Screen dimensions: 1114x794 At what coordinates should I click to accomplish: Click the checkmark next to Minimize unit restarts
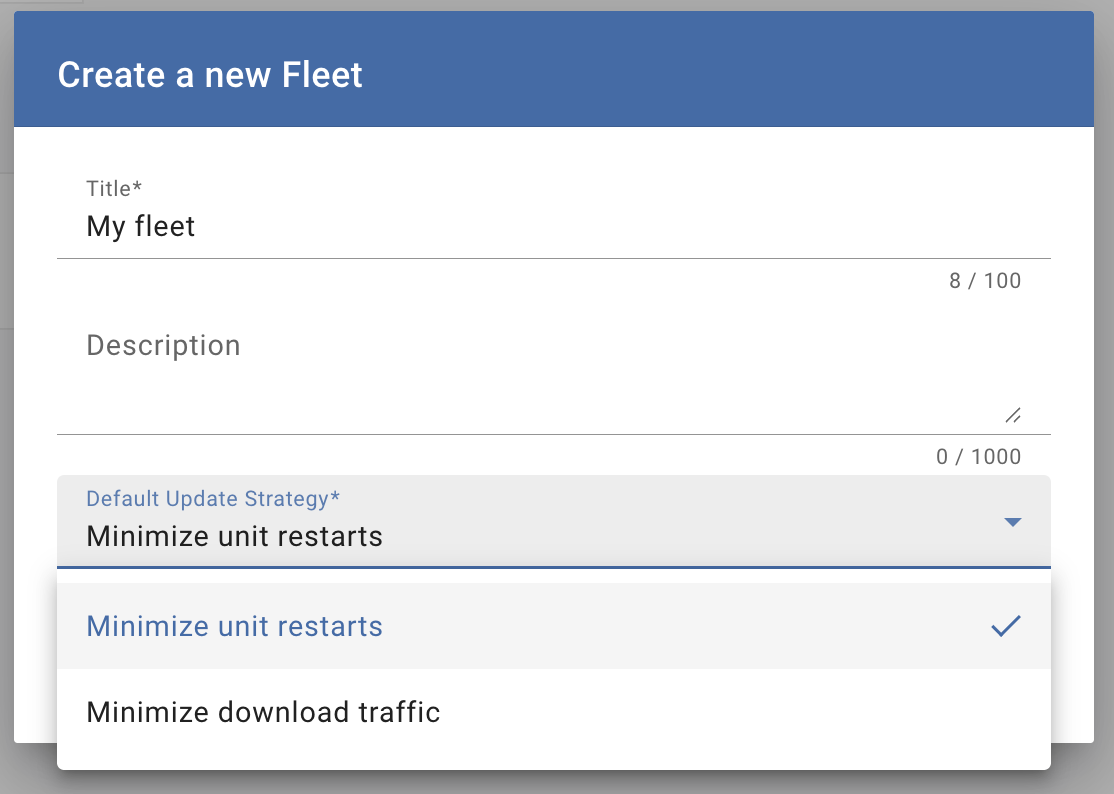(1006, 626)
